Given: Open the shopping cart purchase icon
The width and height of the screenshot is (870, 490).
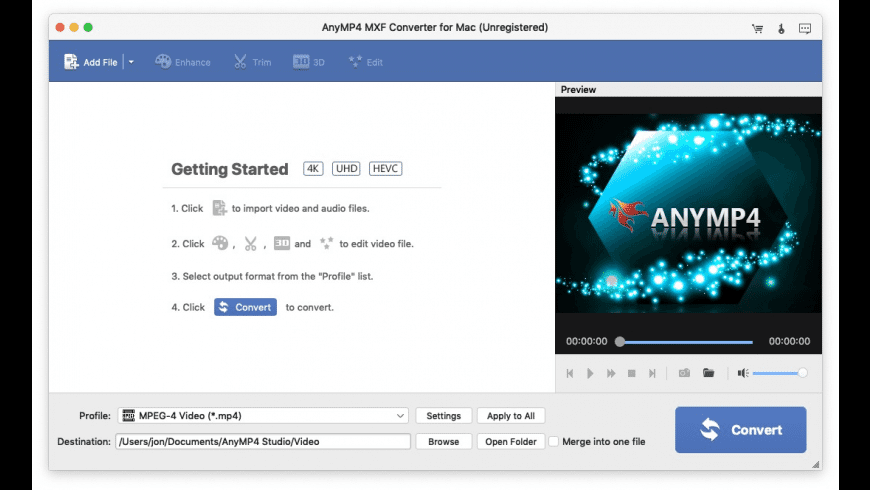Looking at the screenshot, I should [757, 28].
